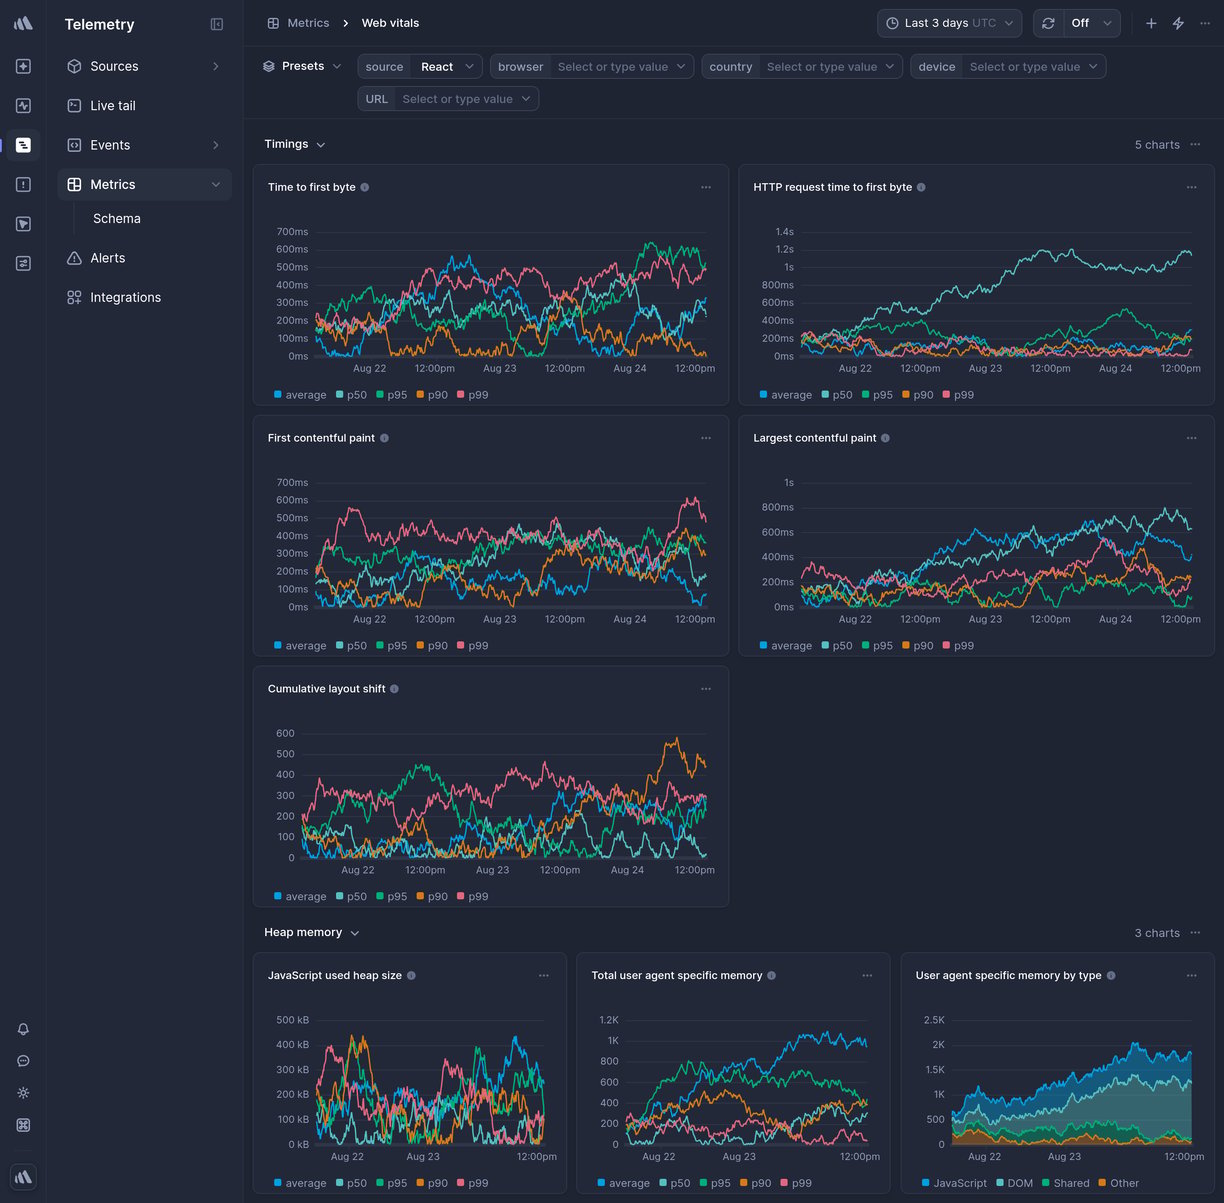Open Time to first byte chart options menu

tap(706, 187)
